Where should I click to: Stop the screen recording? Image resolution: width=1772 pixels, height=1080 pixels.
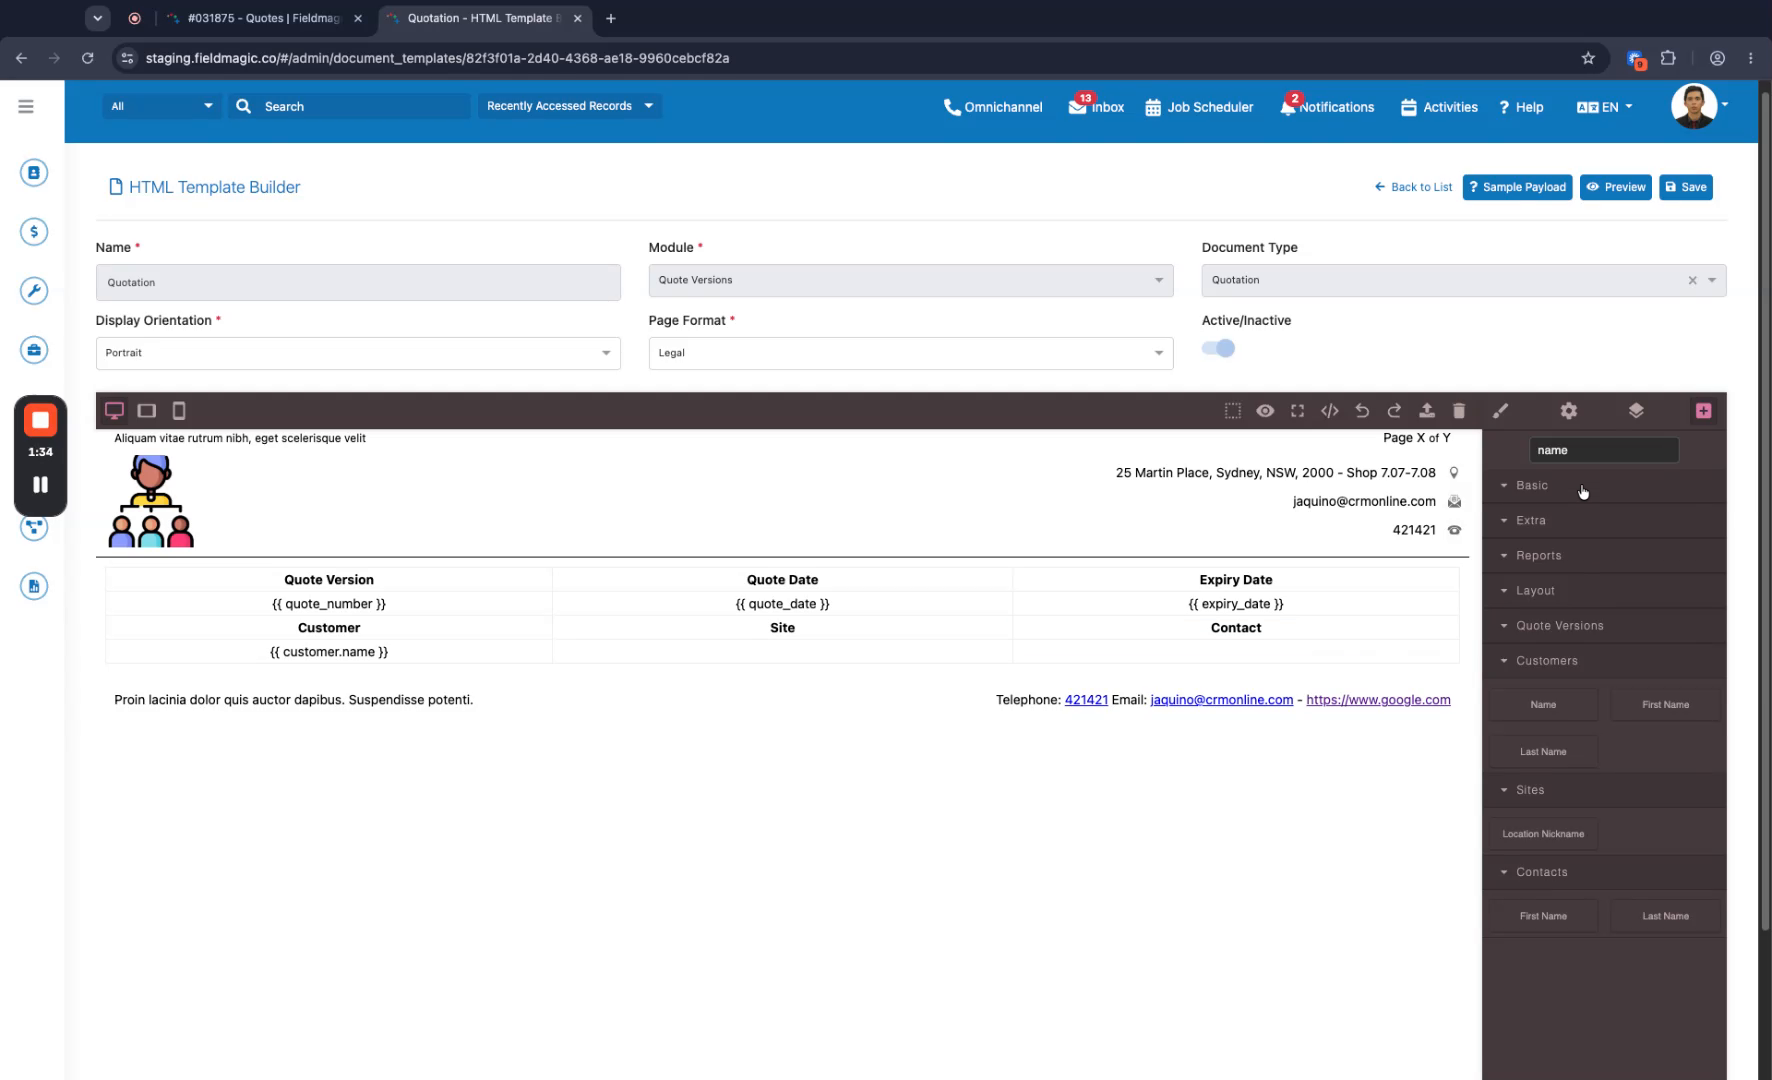[40, 421]
